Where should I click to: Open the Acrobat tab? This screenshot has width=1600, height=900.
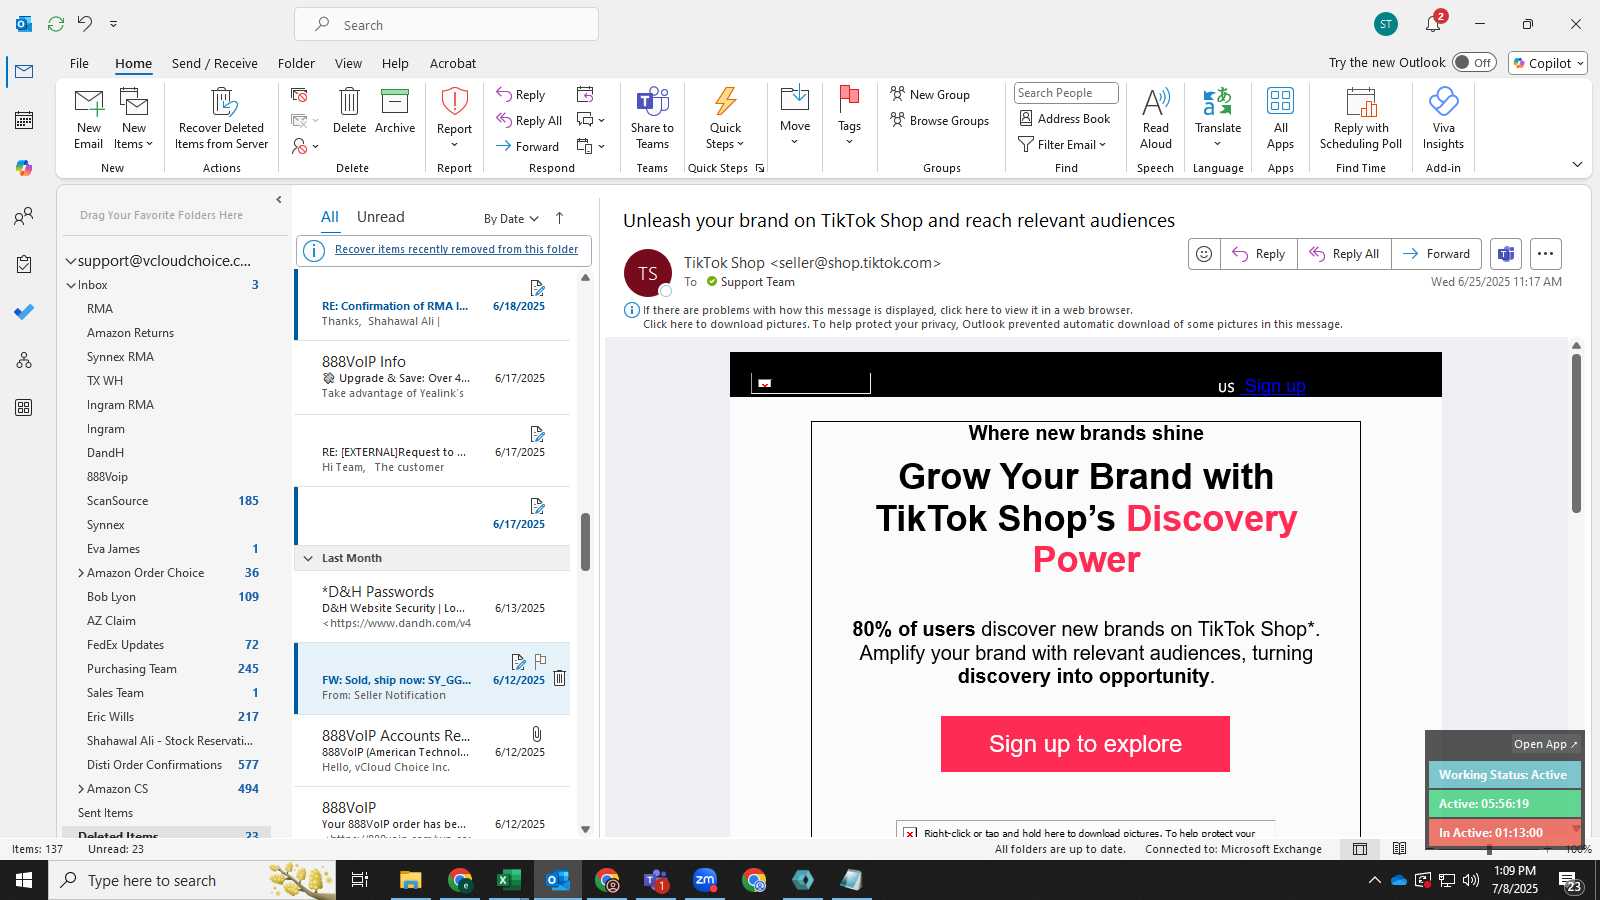(x=453, y=63)
